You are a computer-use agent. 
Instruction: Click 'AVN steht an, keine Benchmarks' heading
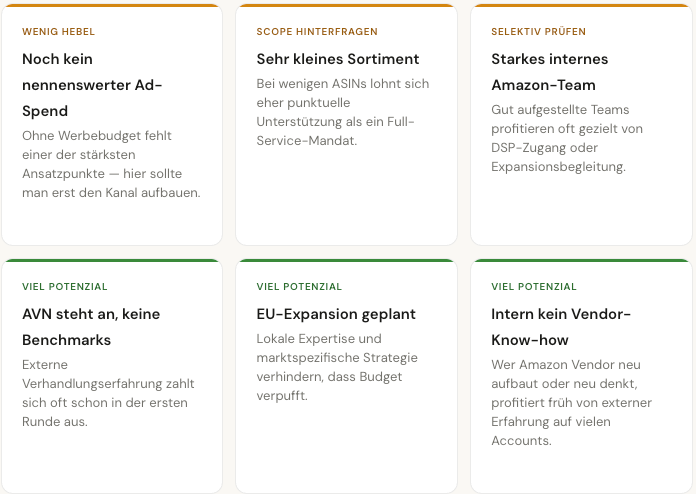point(91,327)
